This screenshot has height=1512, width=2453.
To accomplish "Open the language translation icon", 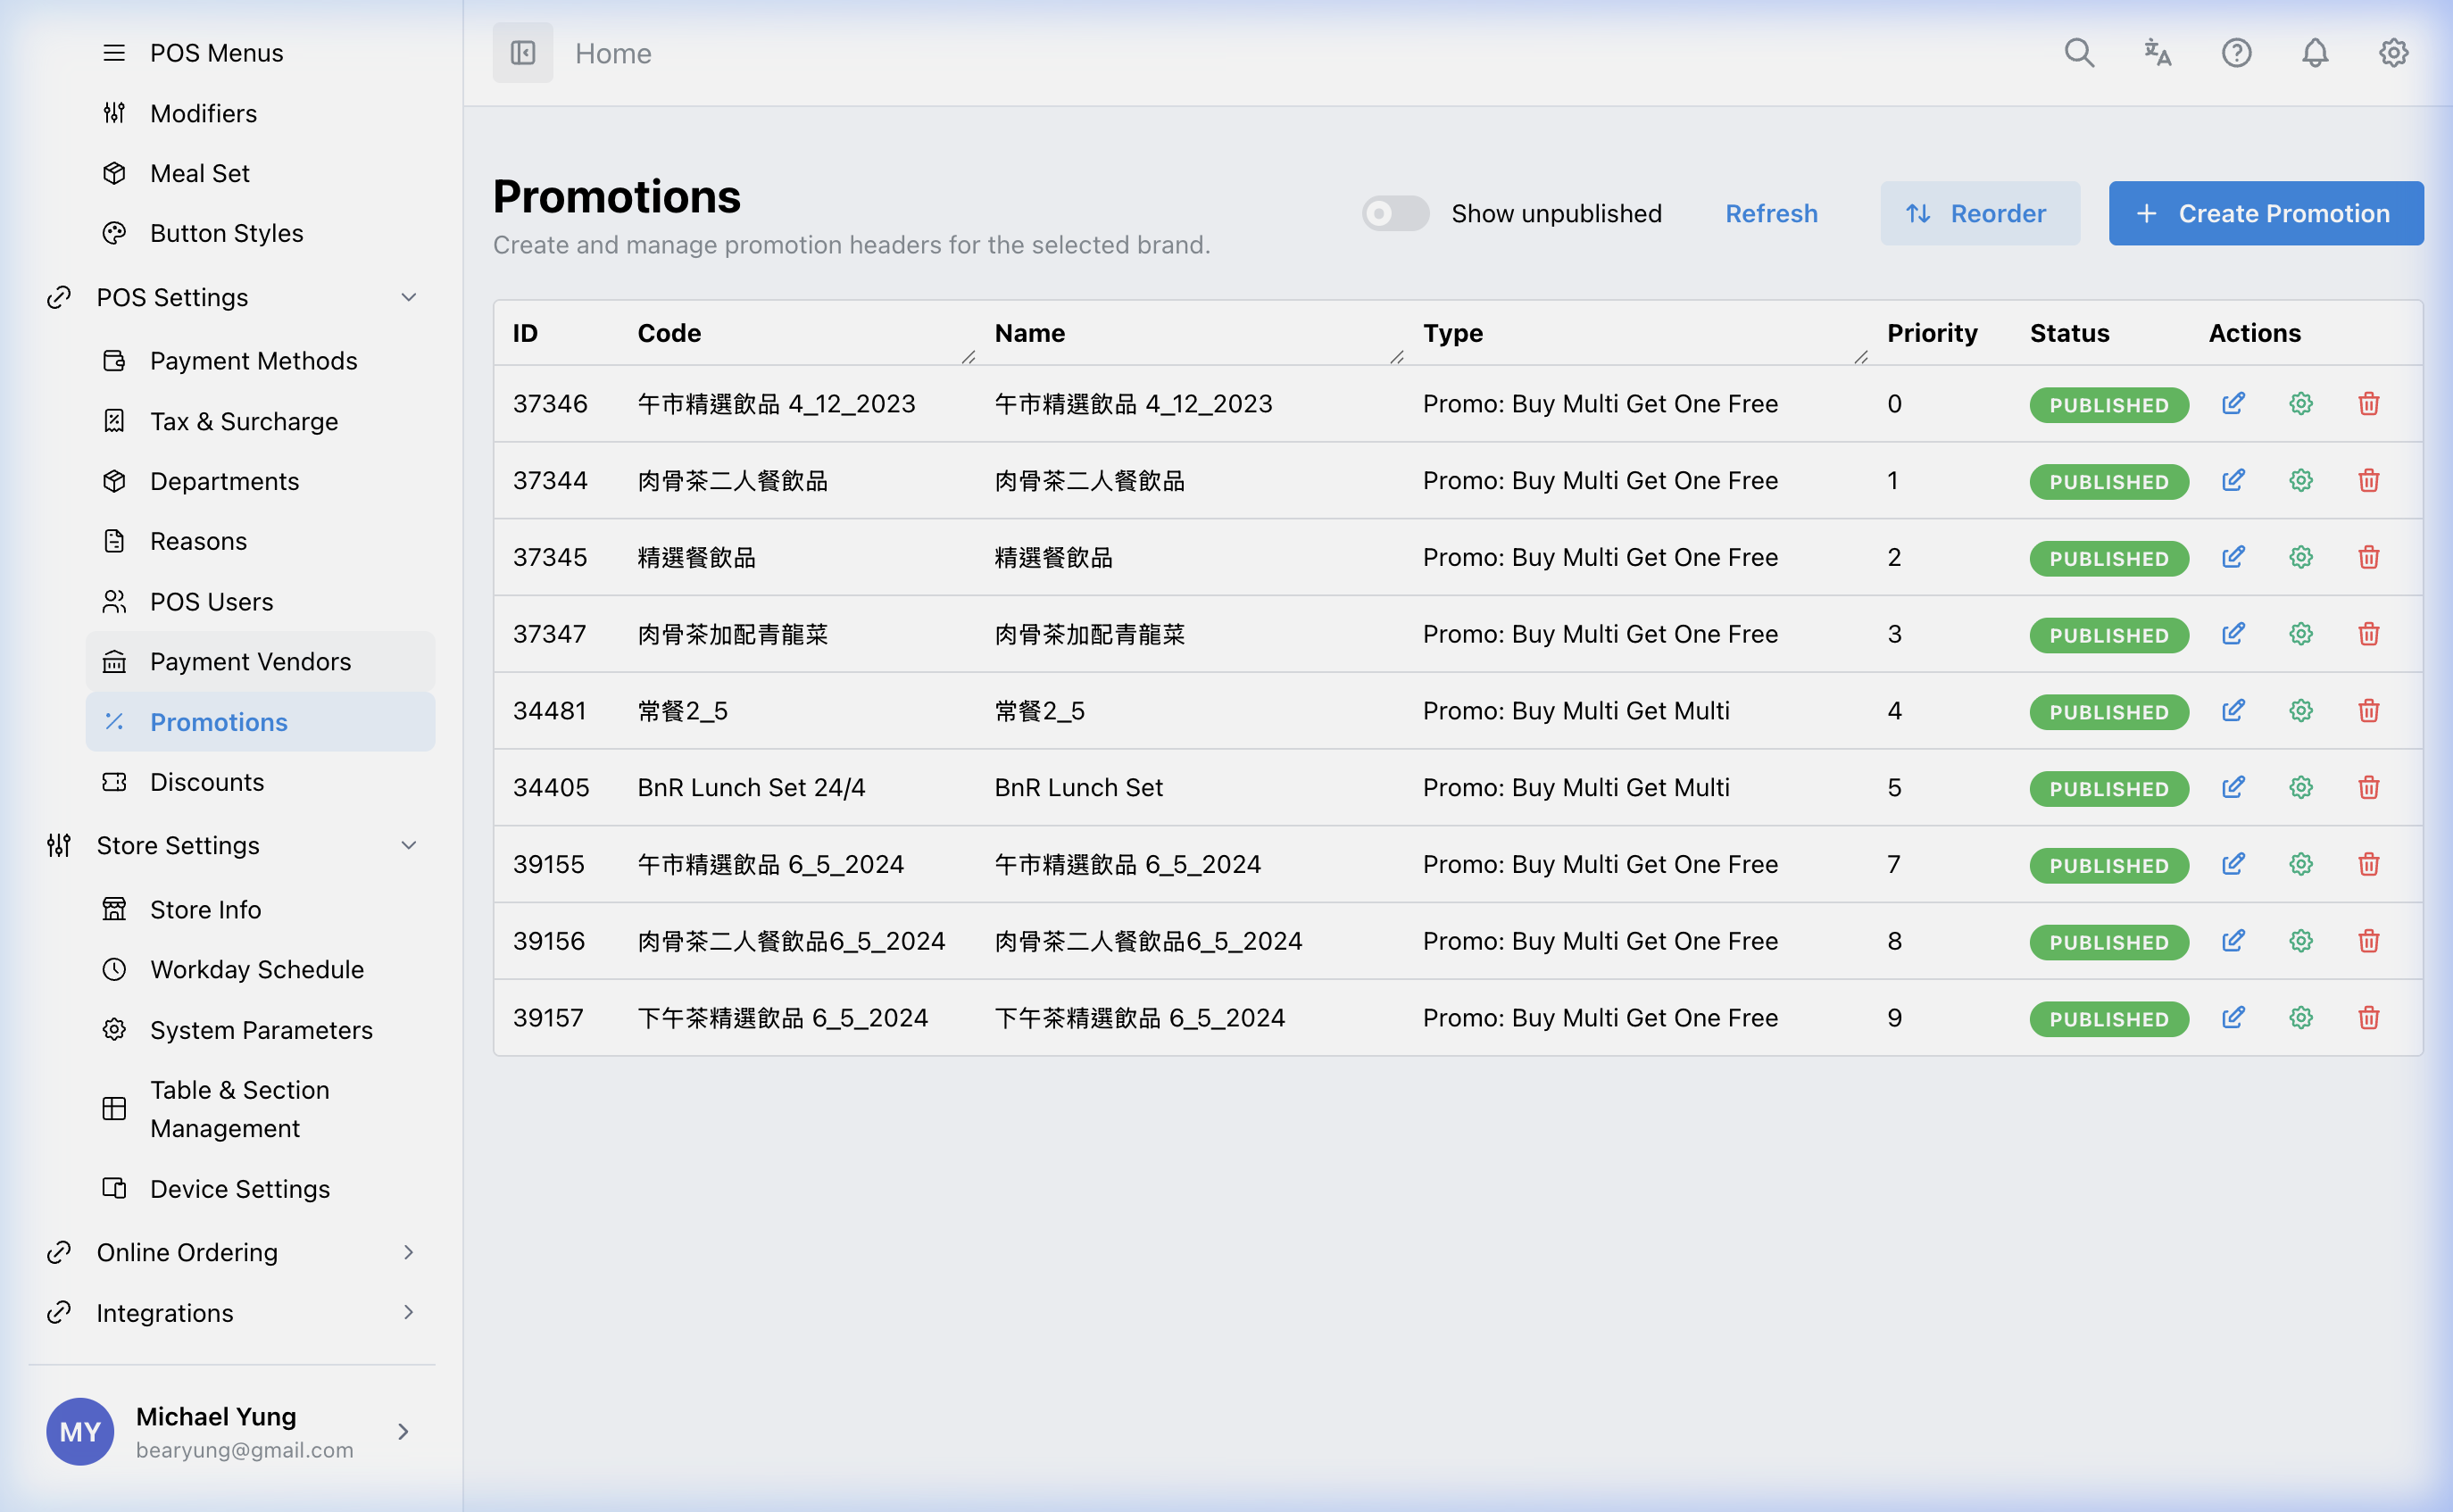I will click(2157, 53).
